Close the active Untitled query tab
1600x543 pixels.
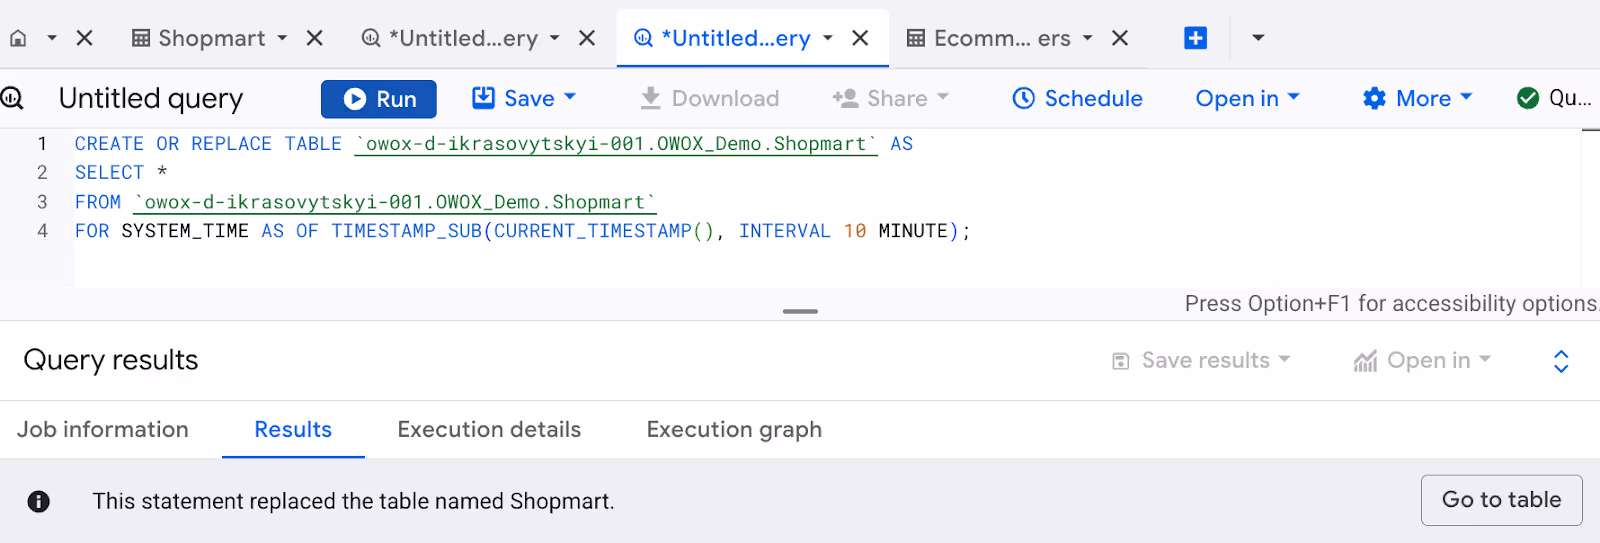pyautogui.click(x=860, y=38)
